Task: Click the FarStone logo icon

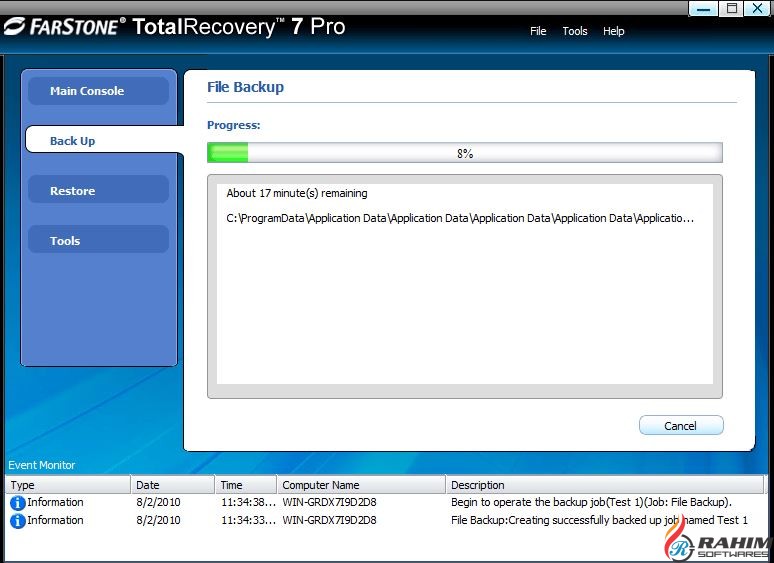Action: click(14, 27)
